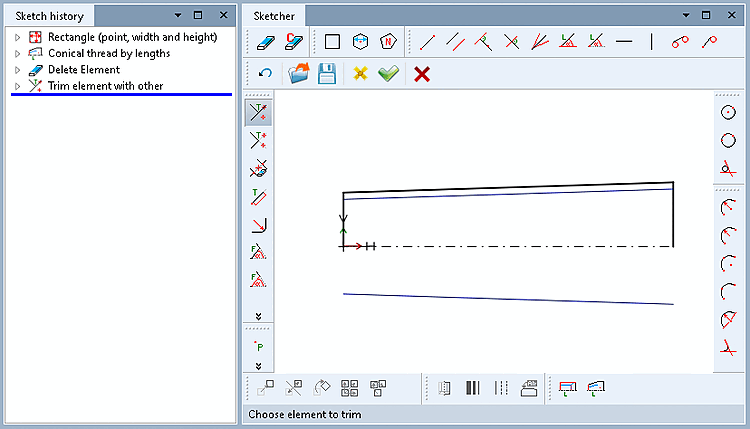The image size is (750, 429).
Task: Switch to the Sketcher tab
Action: click(274, 16)
